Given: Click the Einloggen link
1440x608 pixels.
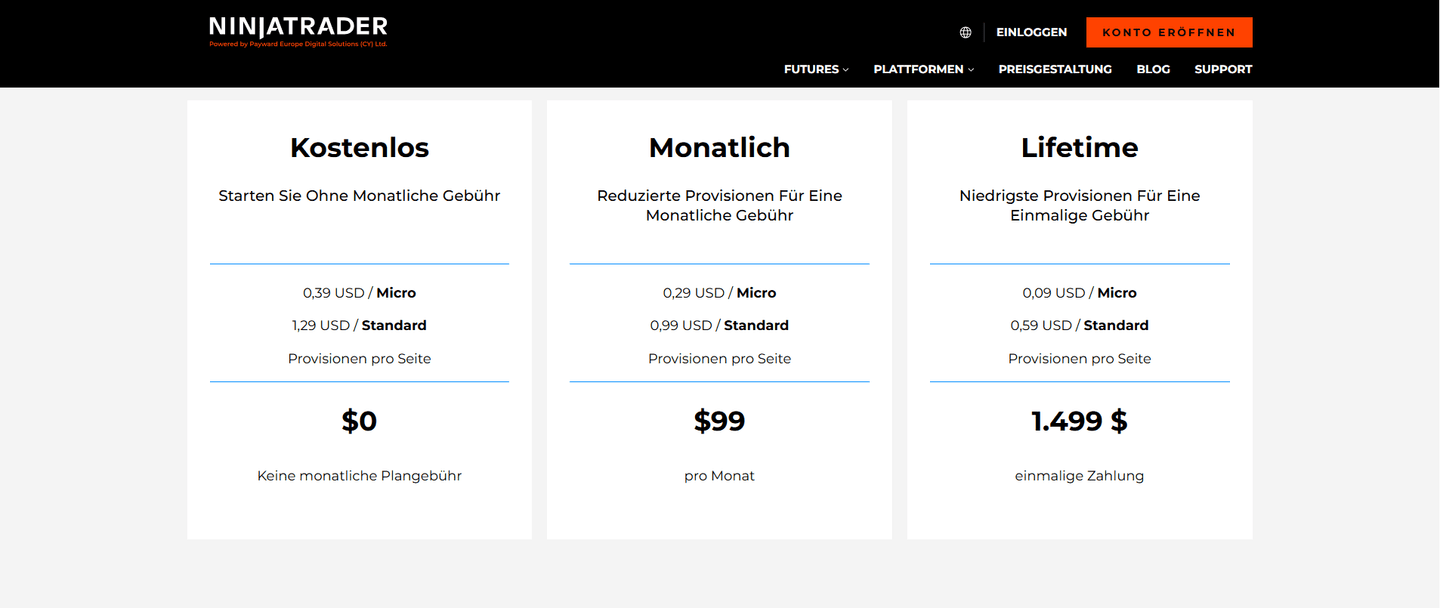Looking at the screenshot, I should (x=1031, y=32).
